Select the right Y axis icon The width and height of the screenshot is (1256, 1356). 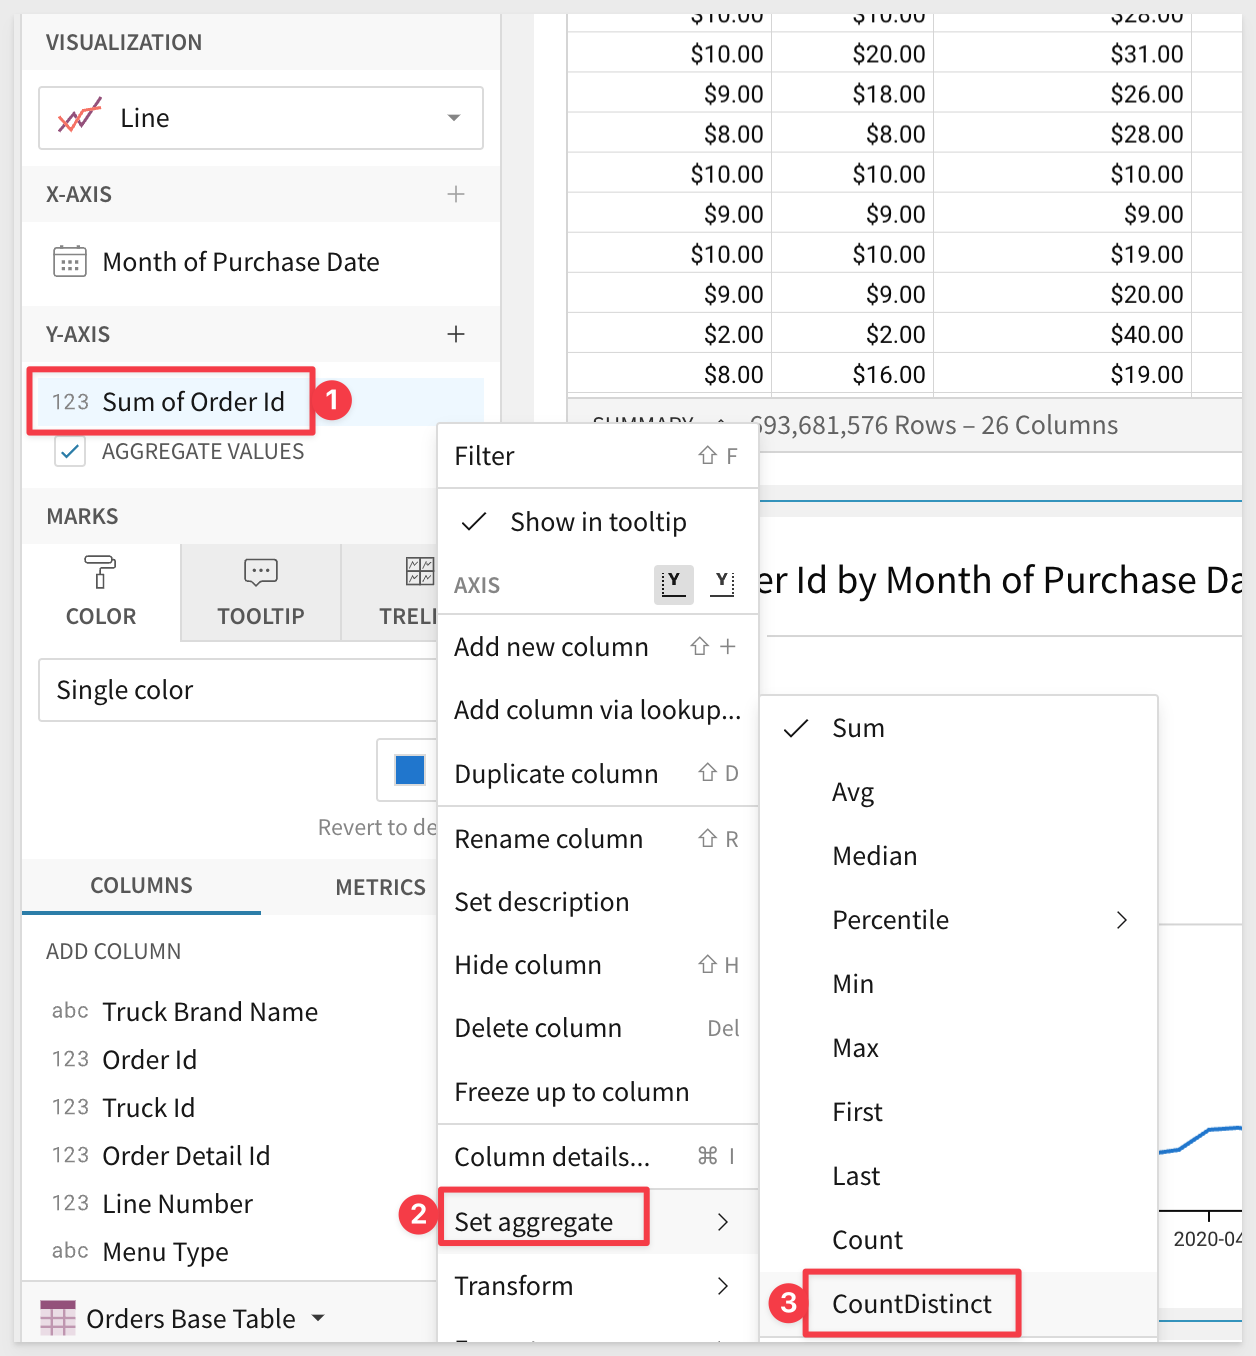pos(722,583)
